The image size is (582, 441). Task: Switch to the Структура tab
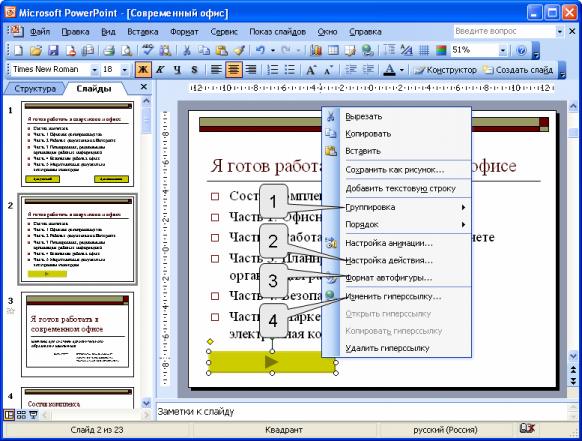tap(35, 89)
